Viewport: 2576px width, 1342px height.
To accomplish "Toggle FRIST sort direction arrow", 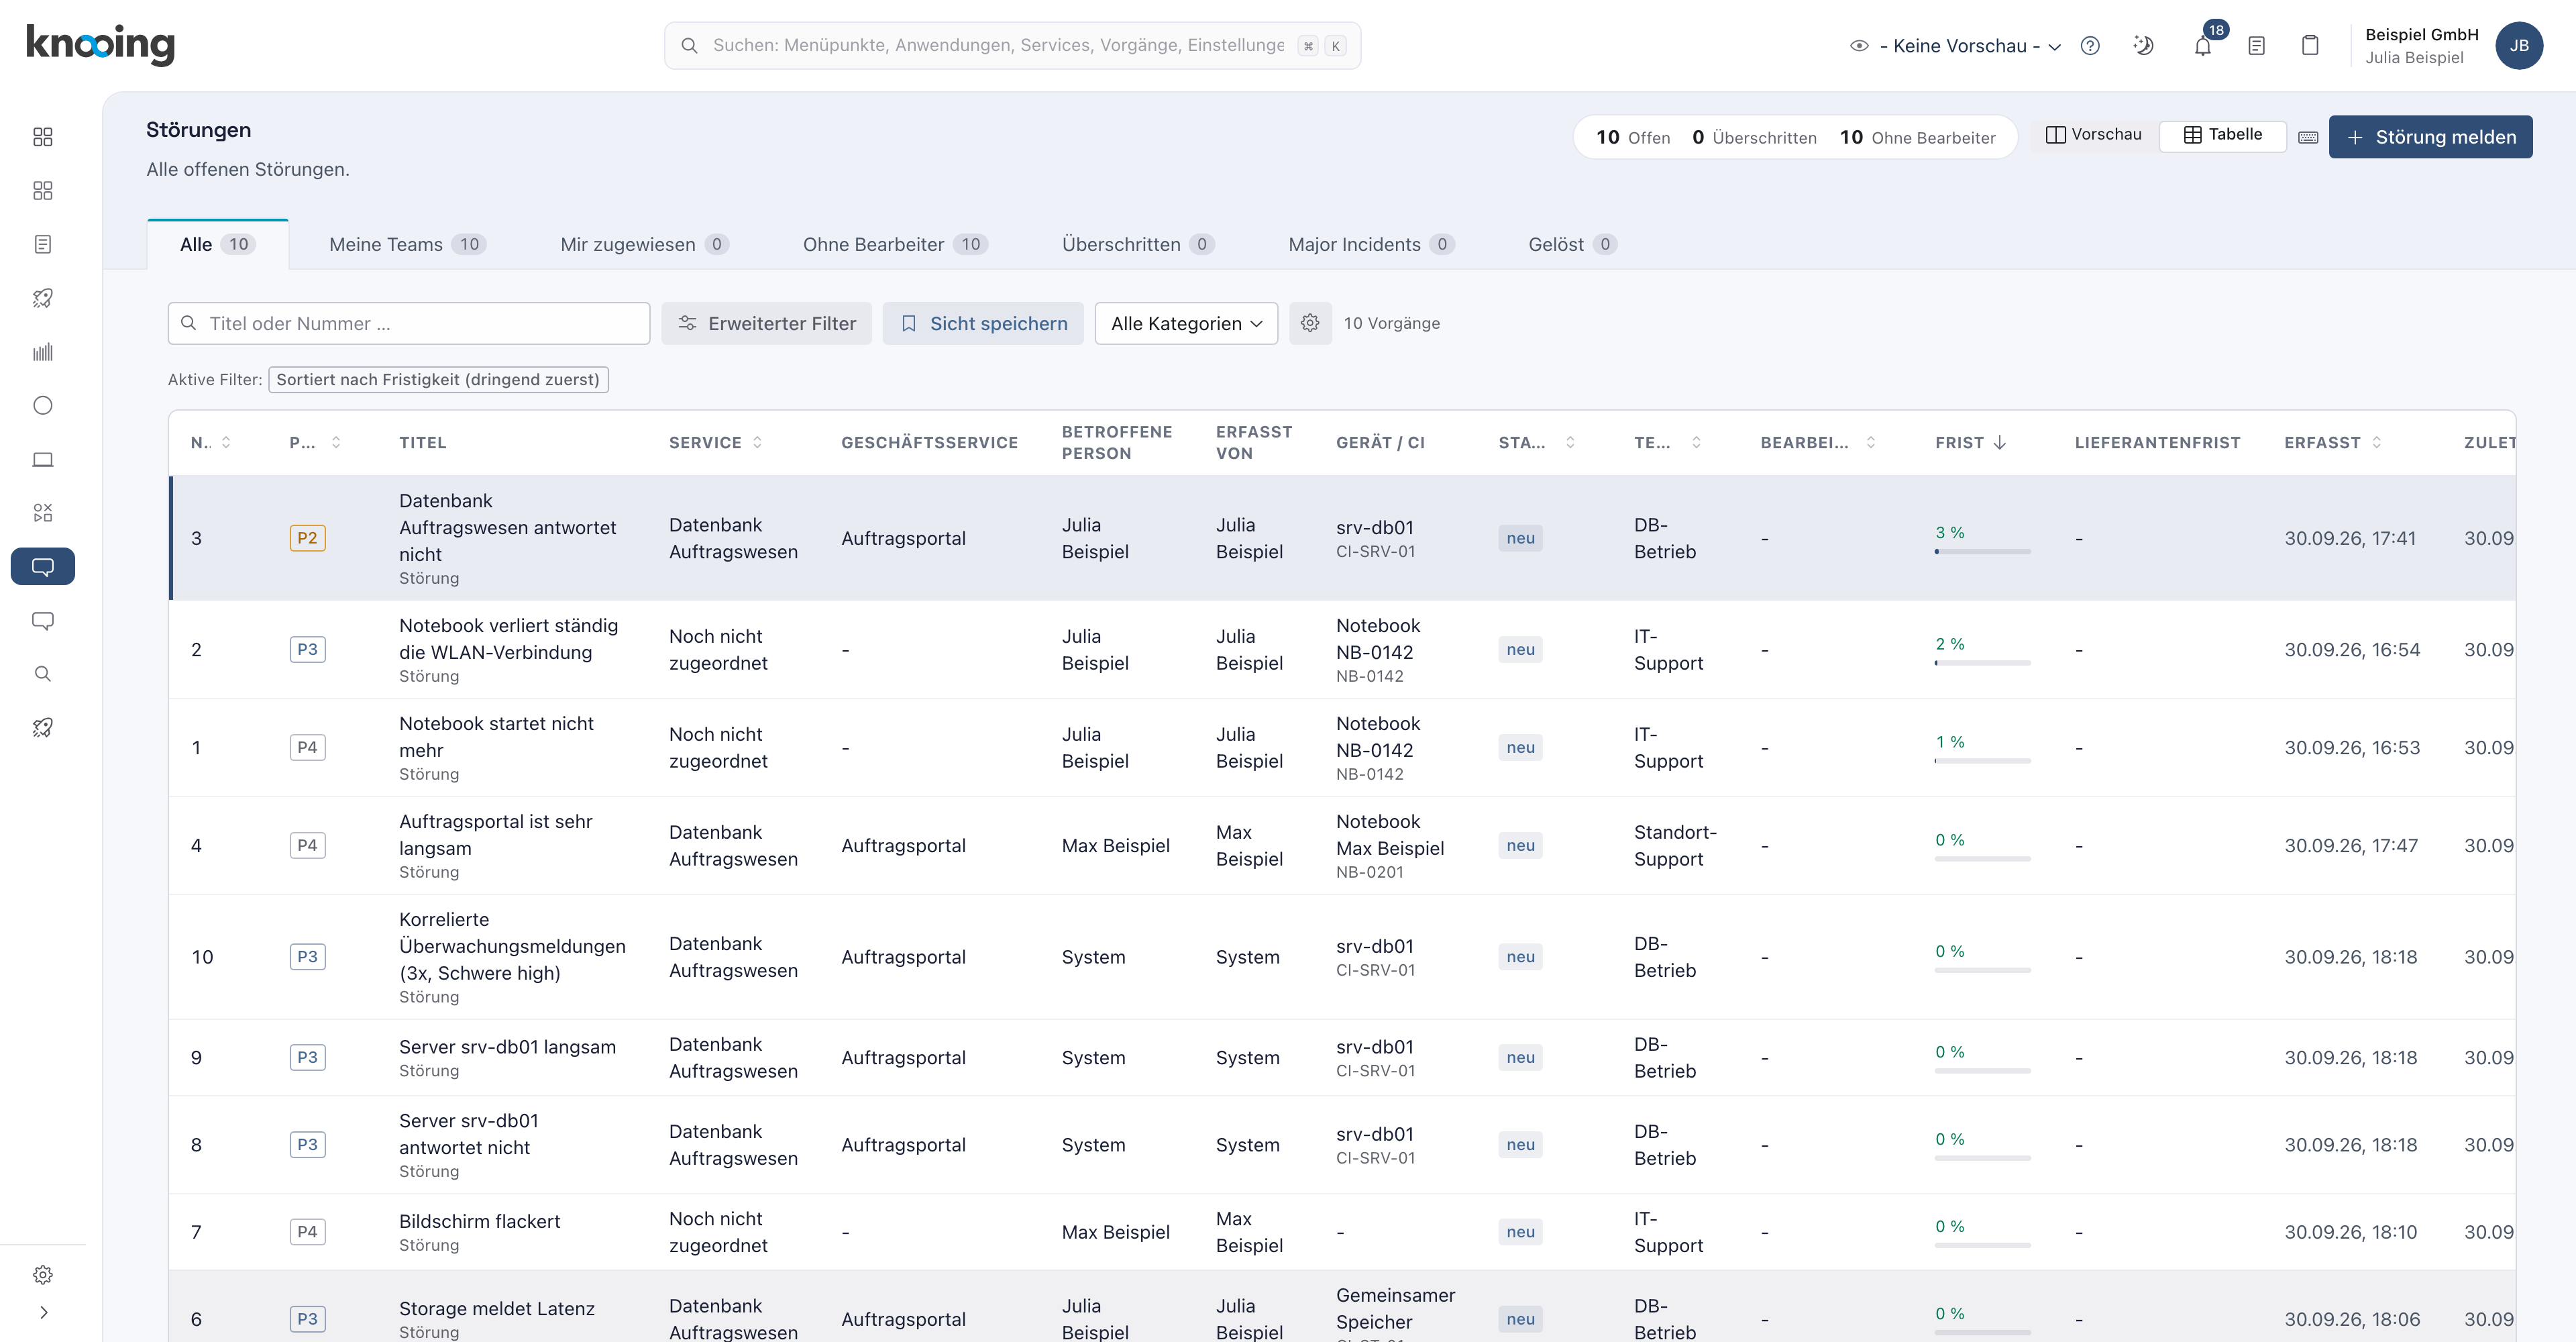I will [2000, 442].
